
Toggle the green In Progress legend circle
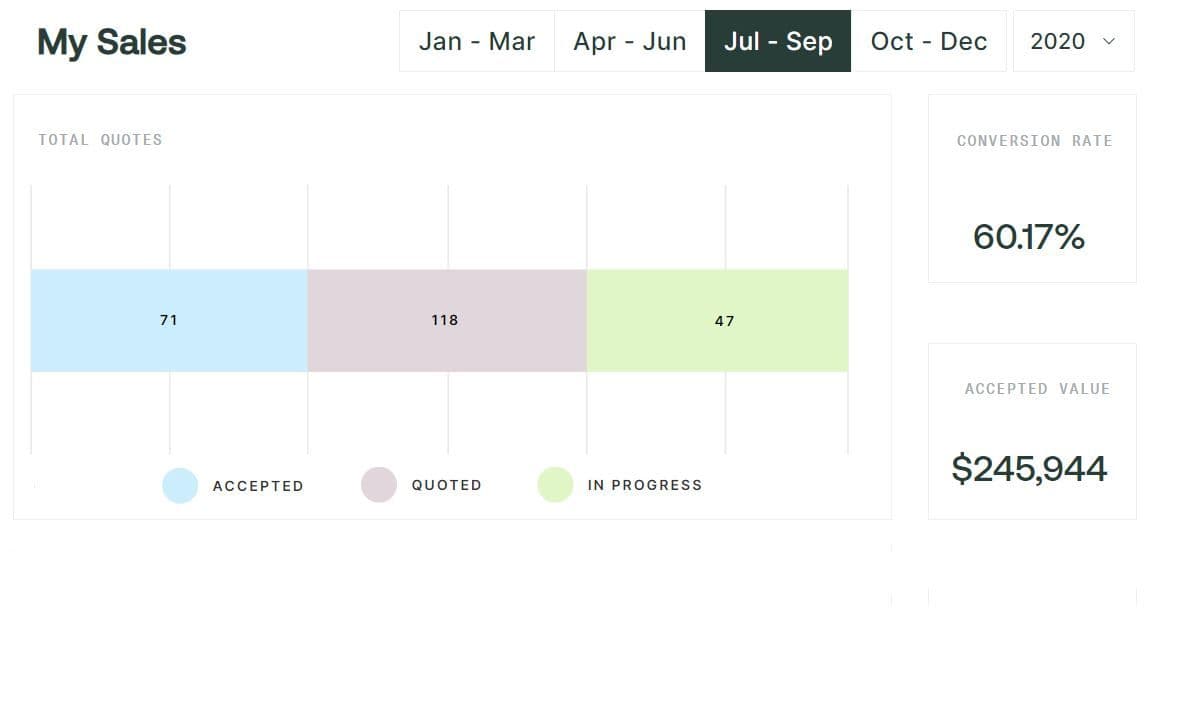click(x=555, y=485)
